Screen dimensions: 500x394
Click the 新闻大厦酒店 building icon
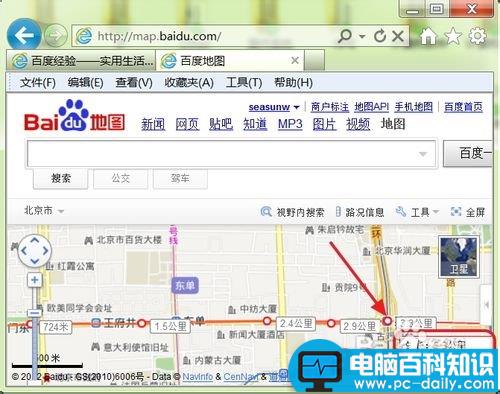click(221, 334)
